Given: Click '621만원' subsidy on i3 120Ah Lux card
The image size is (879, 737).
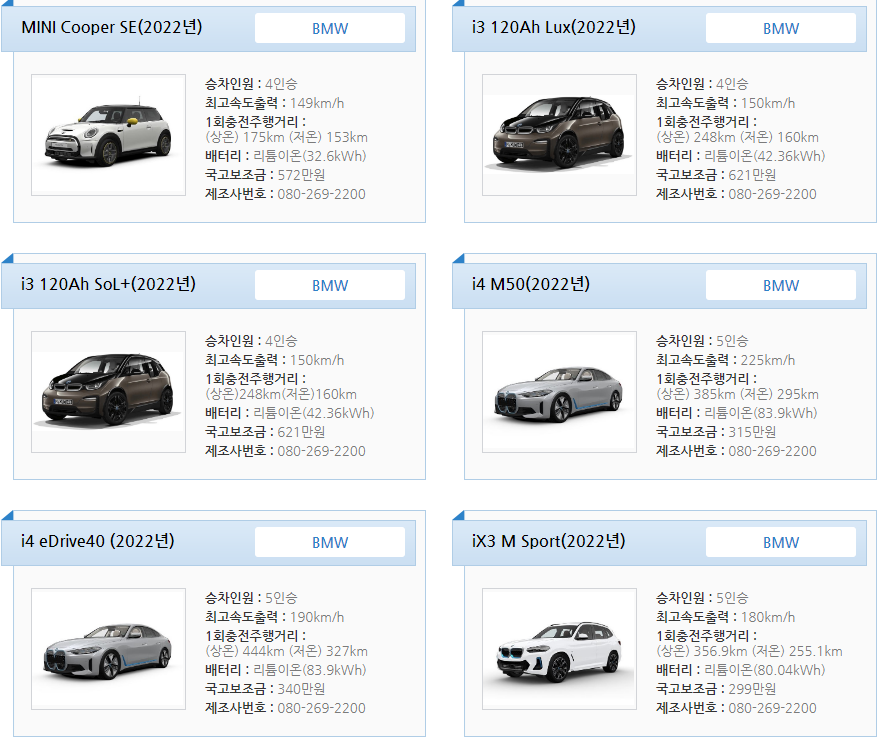Looking at the screenshot, I should tap(752, 175).
